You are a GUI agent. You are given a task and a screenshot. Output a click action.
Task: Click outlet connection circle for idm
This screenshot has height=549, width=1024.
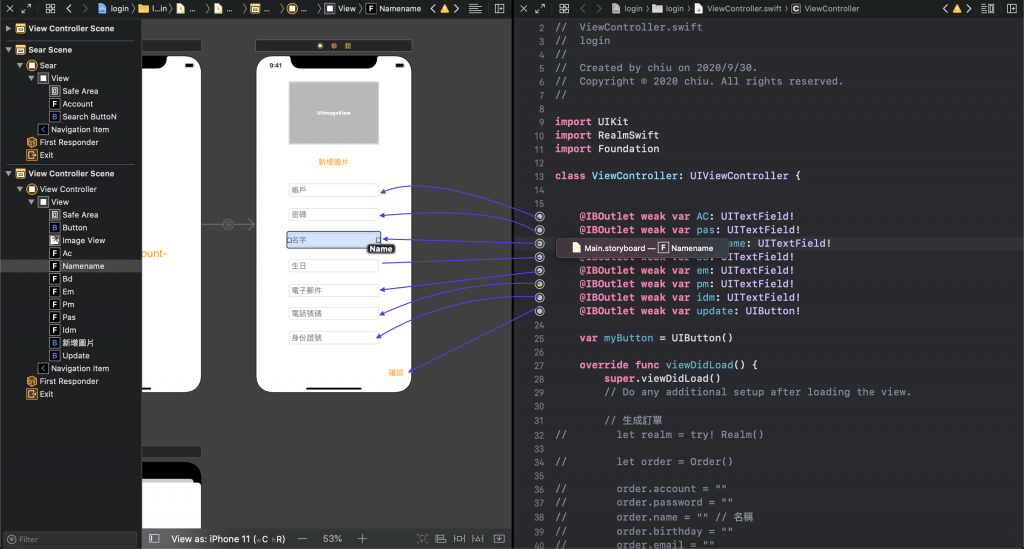coord(539,298)
